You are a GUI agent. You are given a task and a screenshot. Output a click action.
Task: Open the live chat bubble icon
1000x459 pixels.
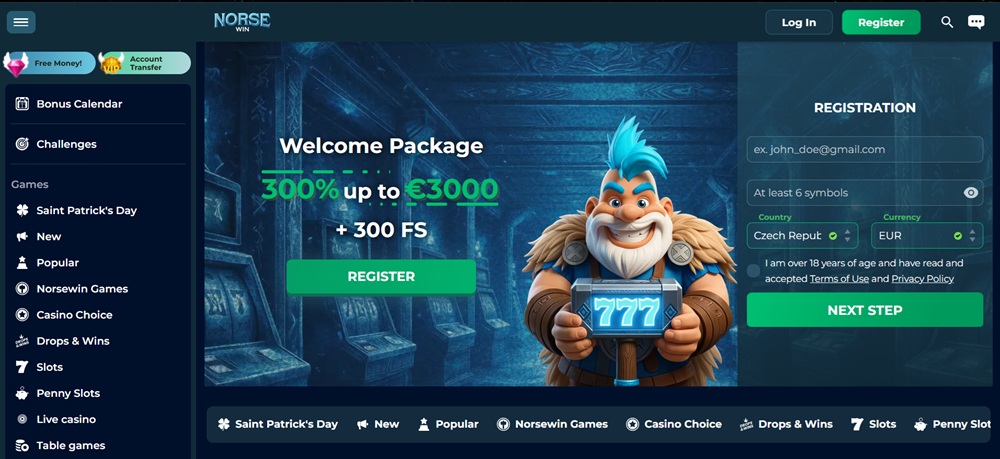tap(976, 22)
